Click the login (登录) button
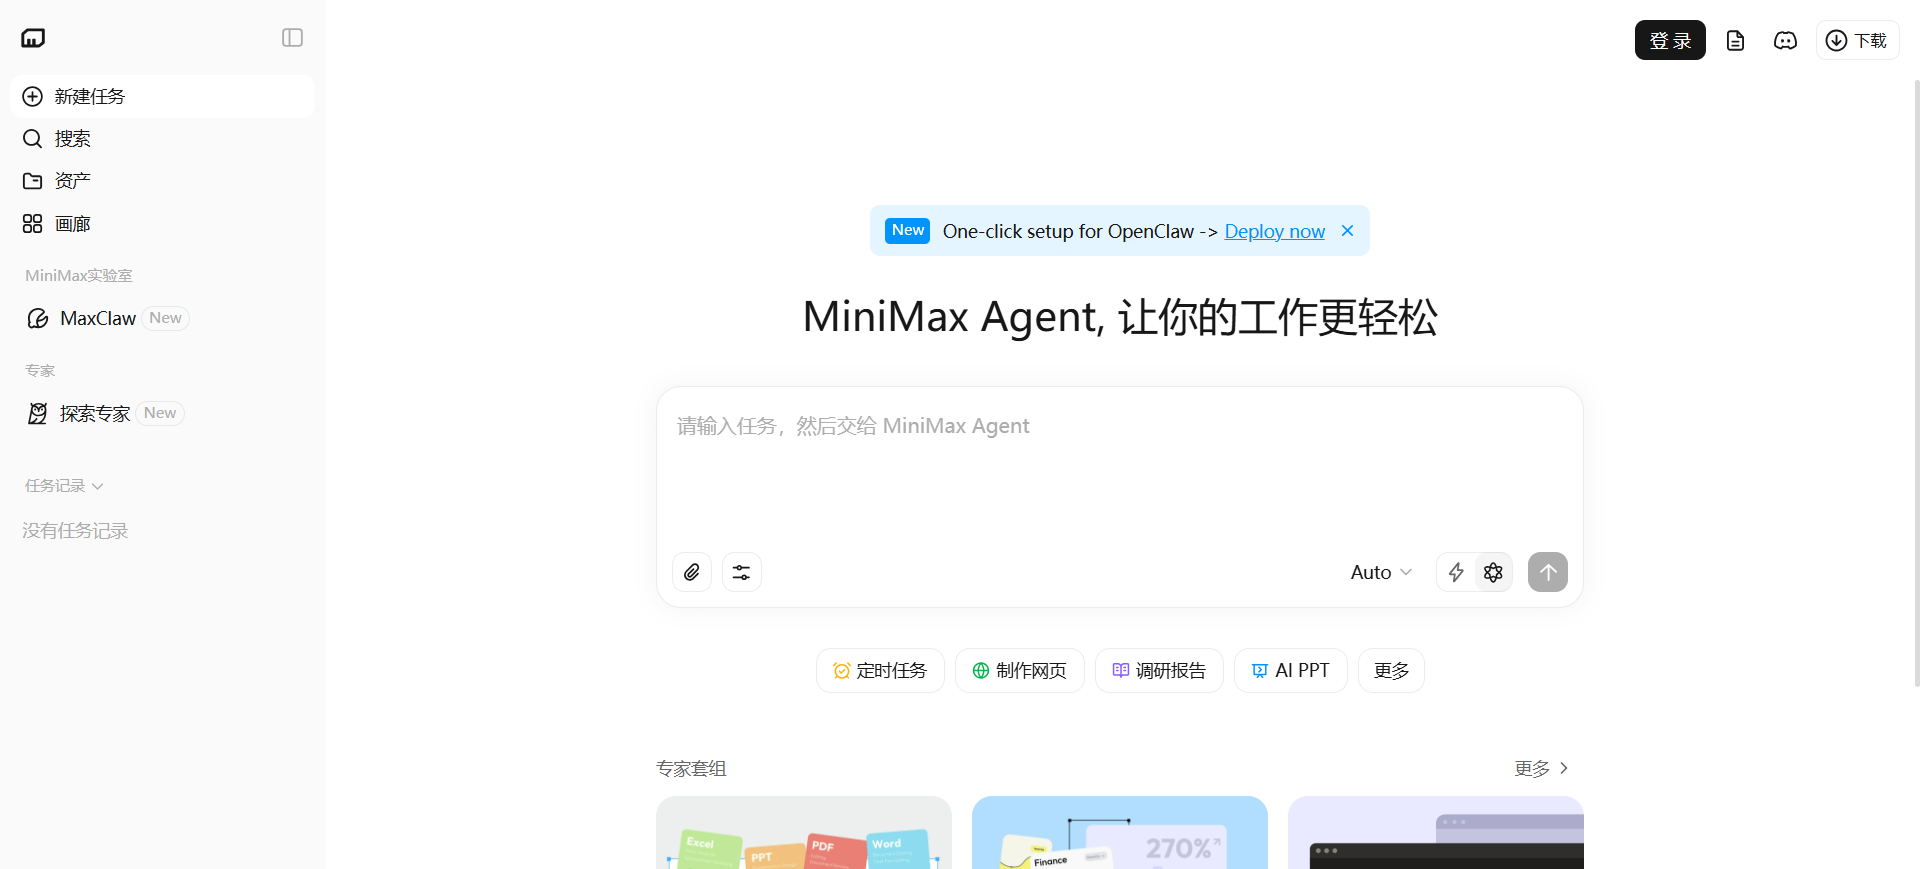This screenshot has width=1920, height=869. click(1670, 40)
